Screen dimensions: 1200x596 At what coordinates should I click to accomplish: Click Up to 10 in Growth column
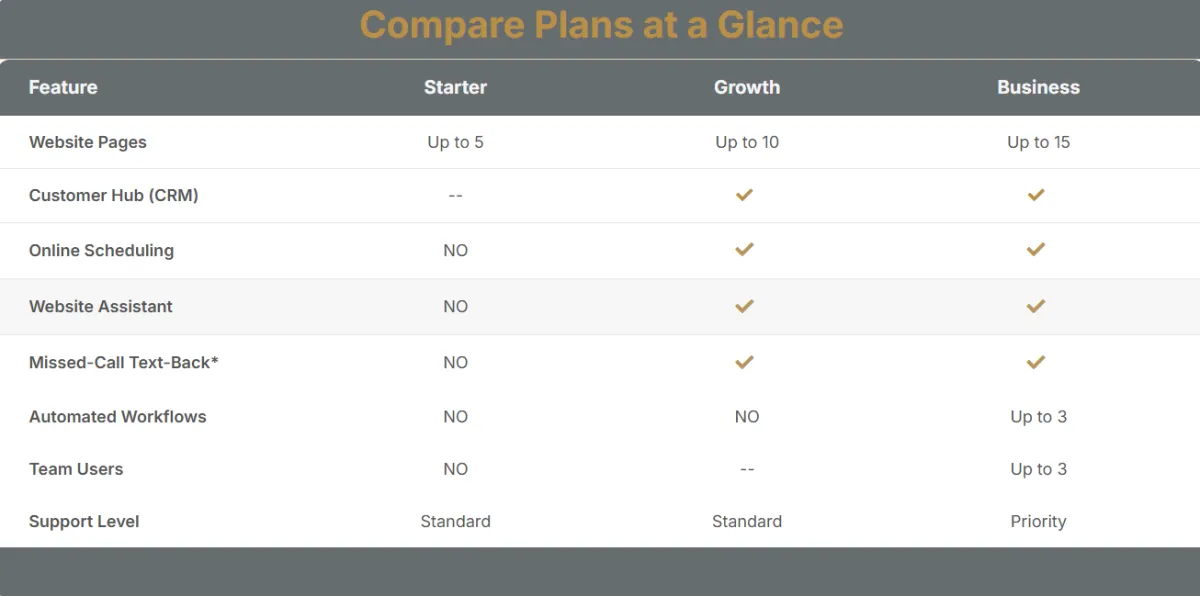[747, 142]
